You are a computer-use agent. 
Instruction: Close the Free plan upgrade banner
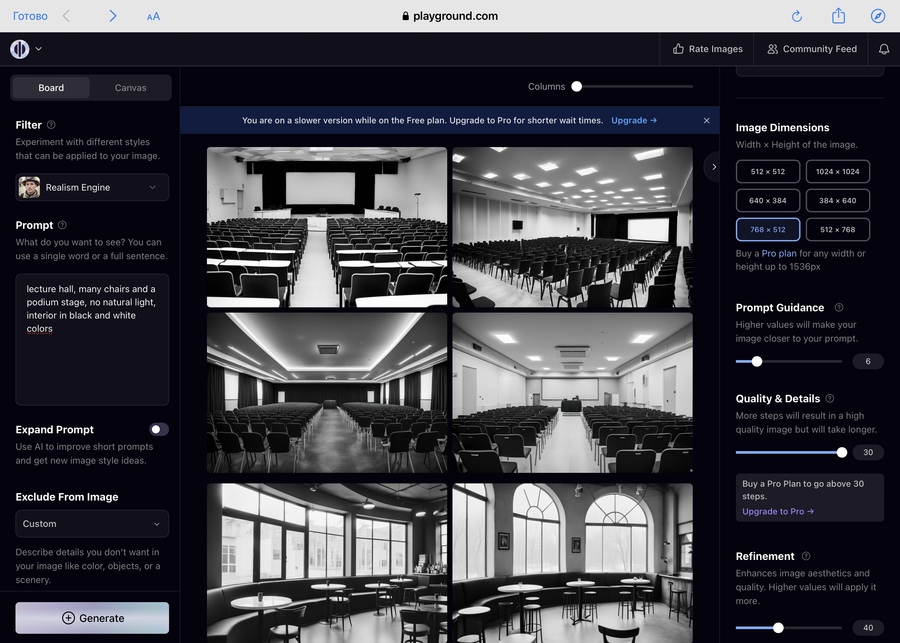(706, 121)
